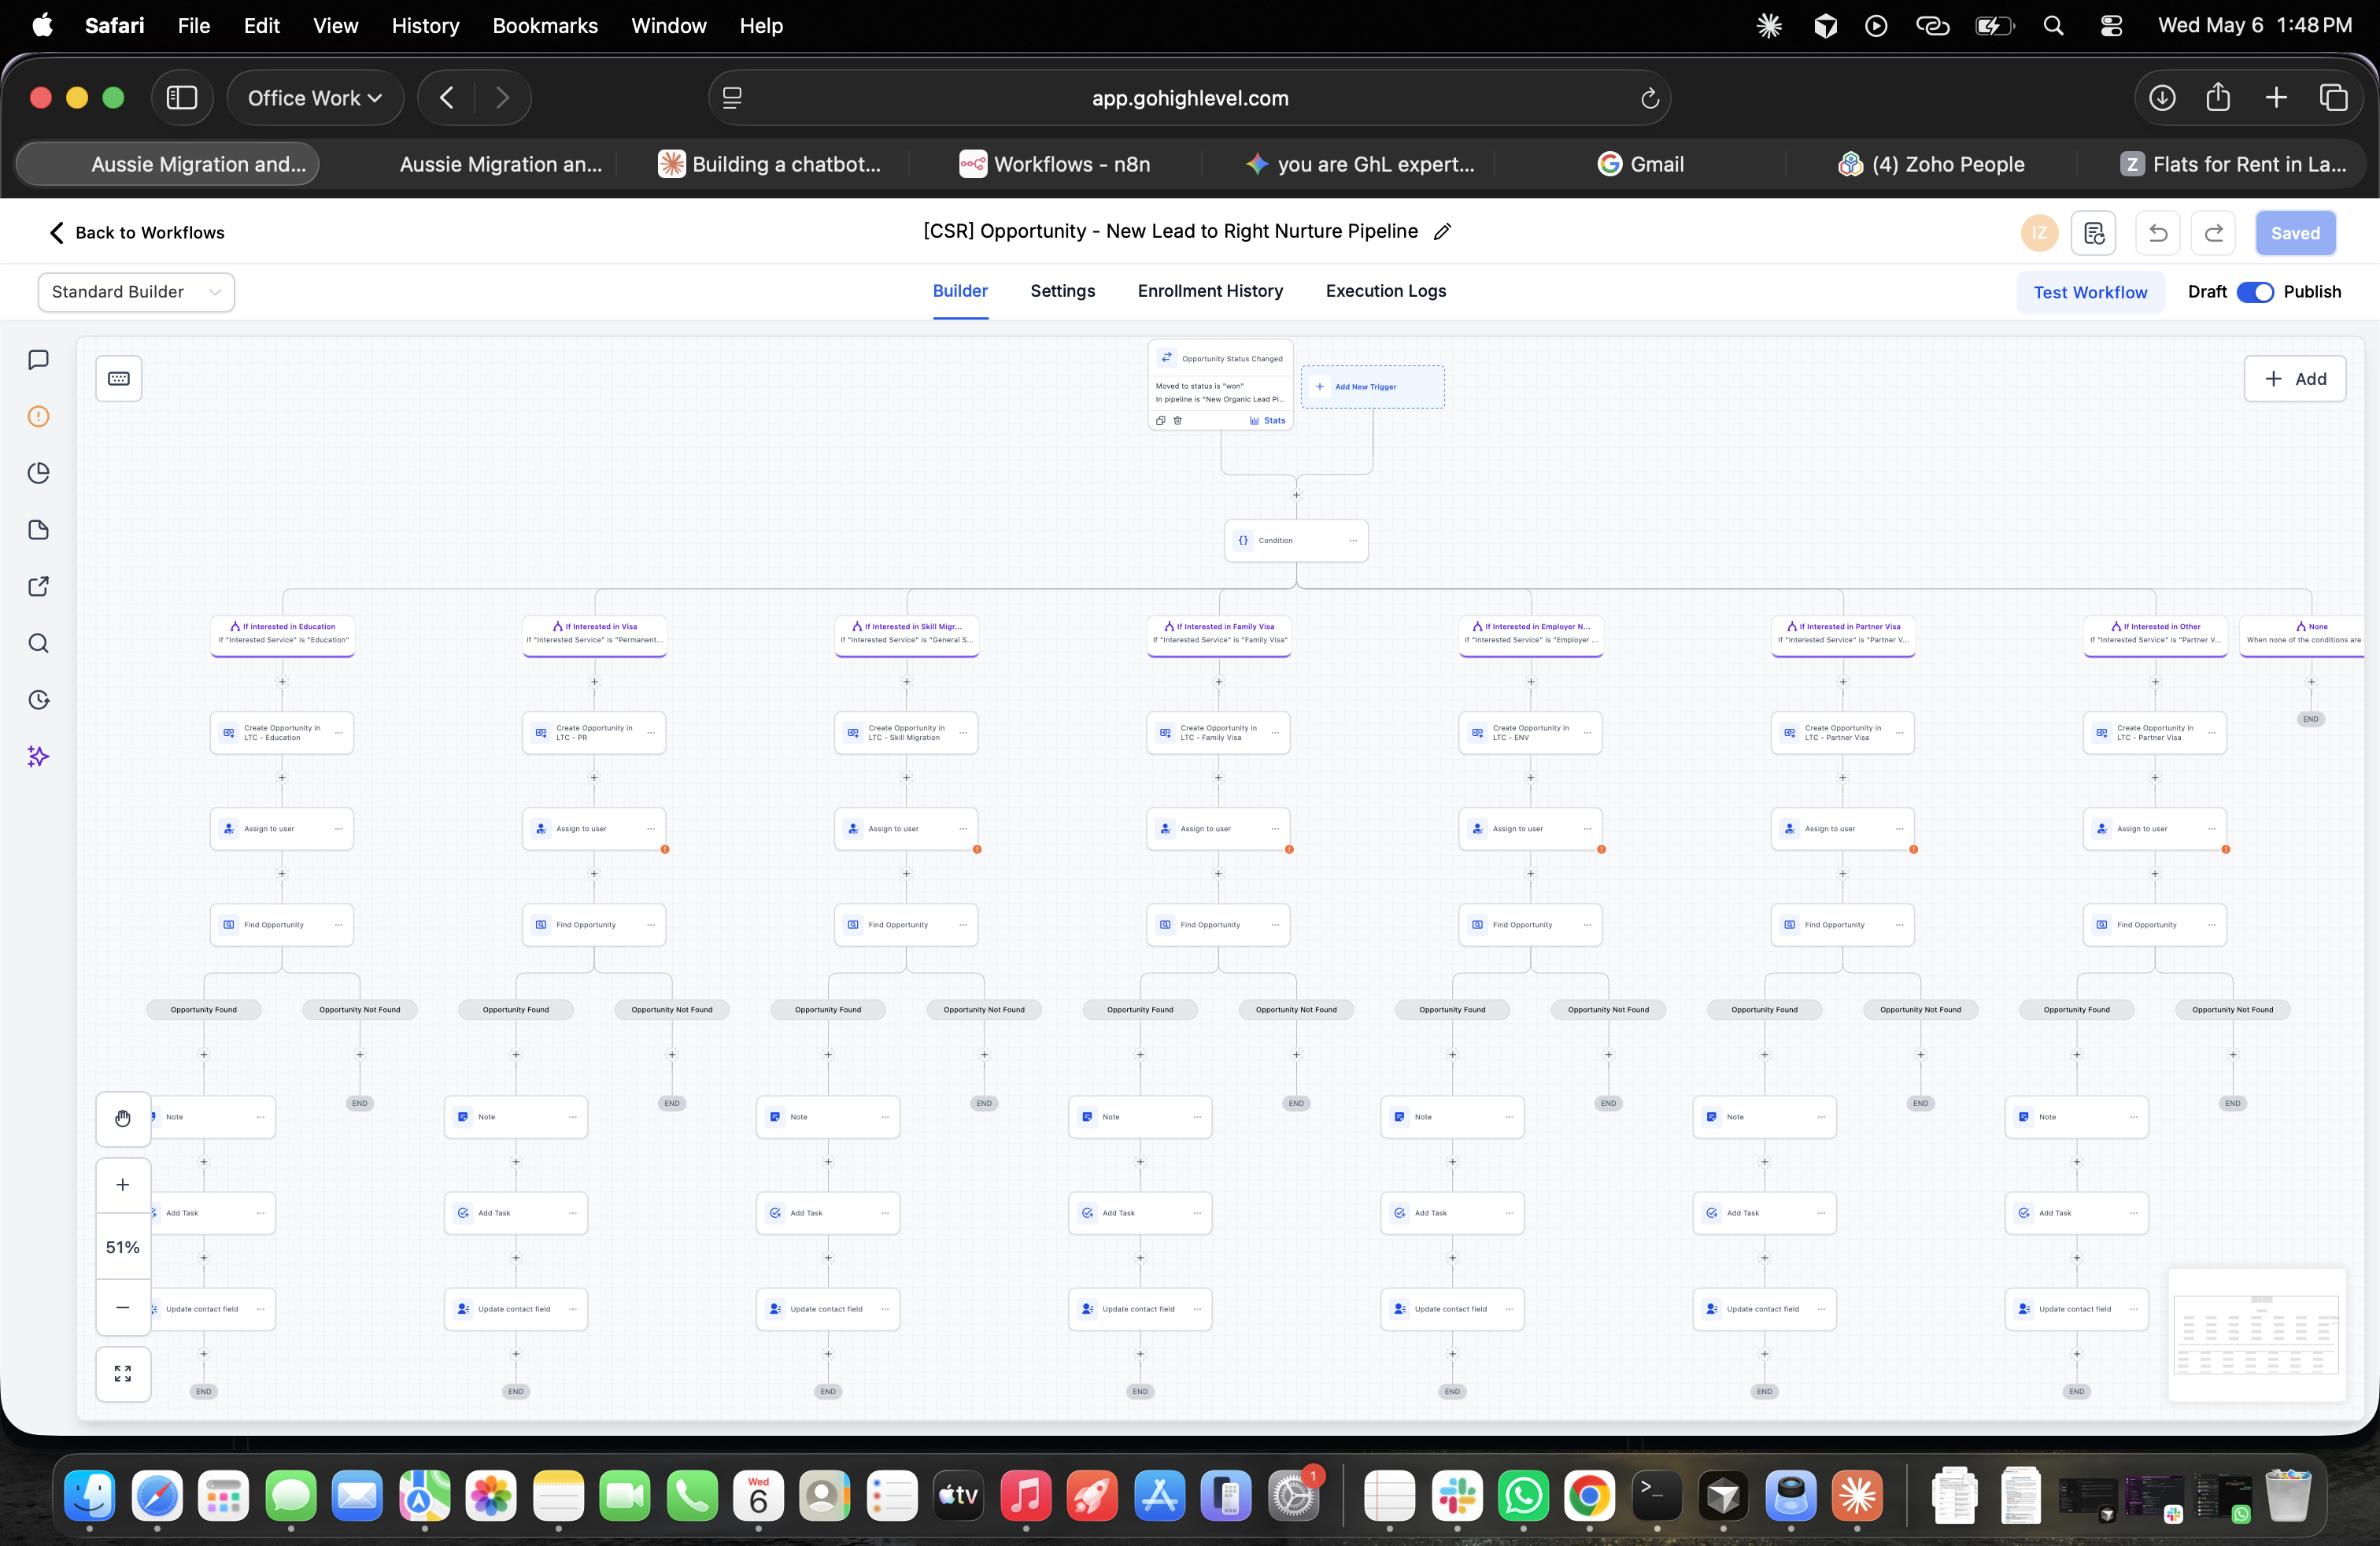Screen dimensions: 2380x1546
Task: Click Add New Trigger
Action: pos(1372,387)
